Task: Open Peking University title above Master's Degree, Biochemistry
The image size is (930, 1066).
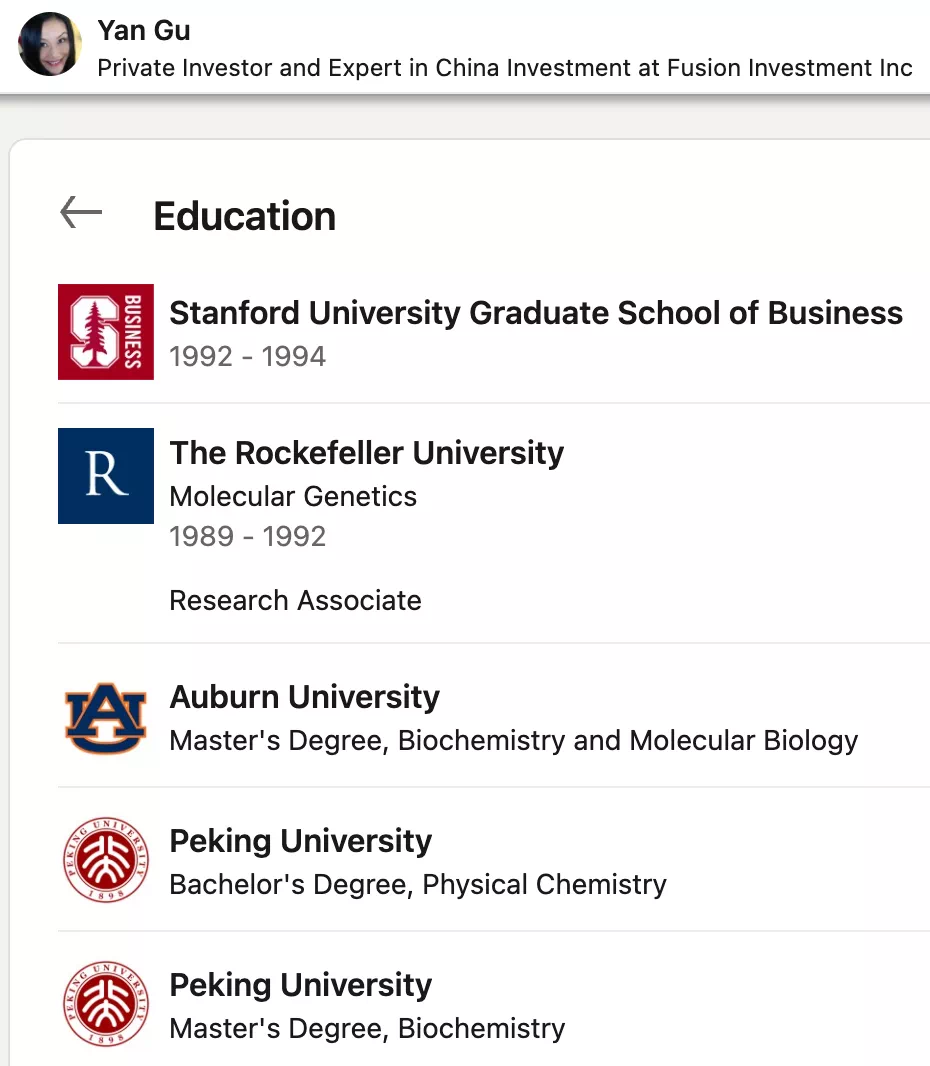Action: [300, 985]
